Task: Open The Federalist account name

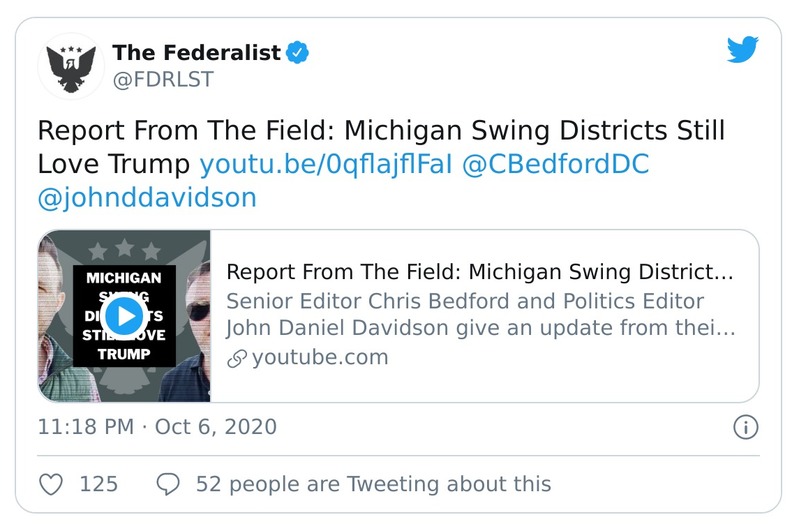Action: pyautogui.click(x=196, y=53)
